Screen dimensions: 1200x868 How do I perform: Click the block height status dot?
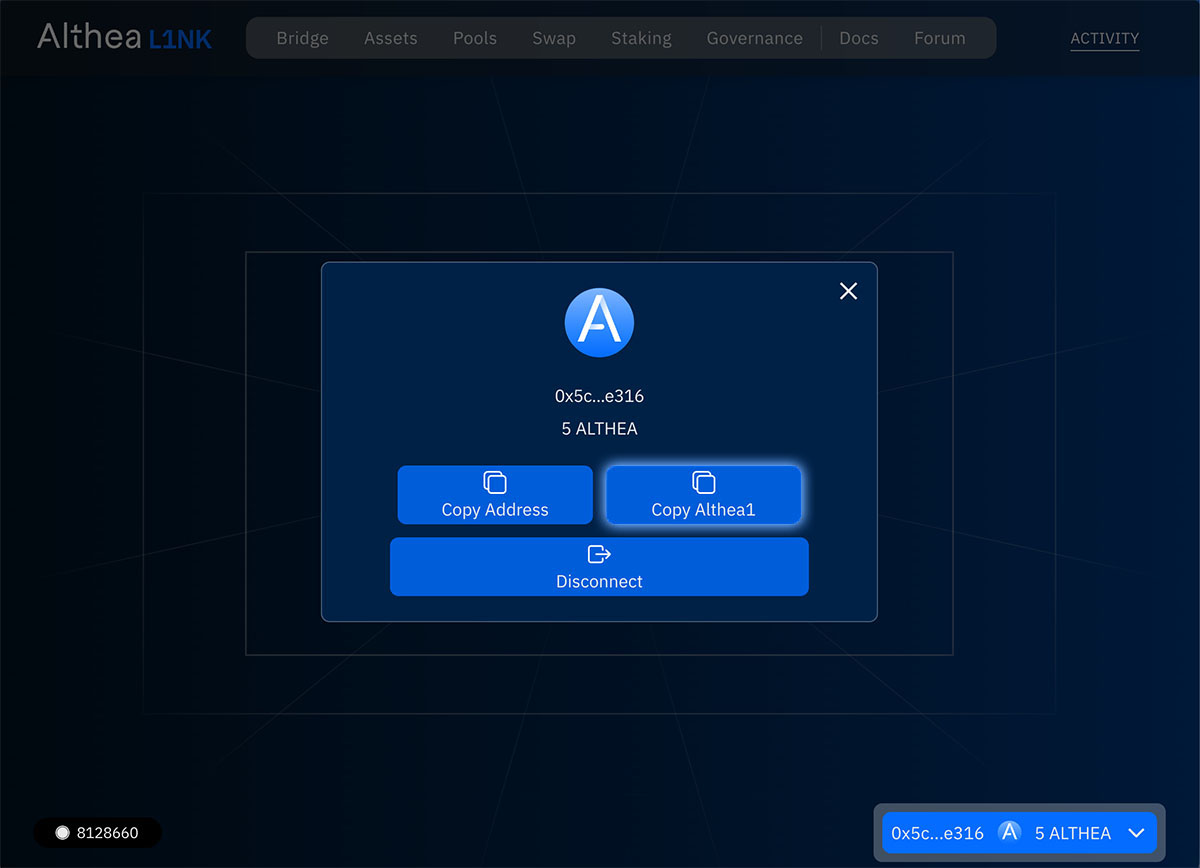(x=63, y=832)
